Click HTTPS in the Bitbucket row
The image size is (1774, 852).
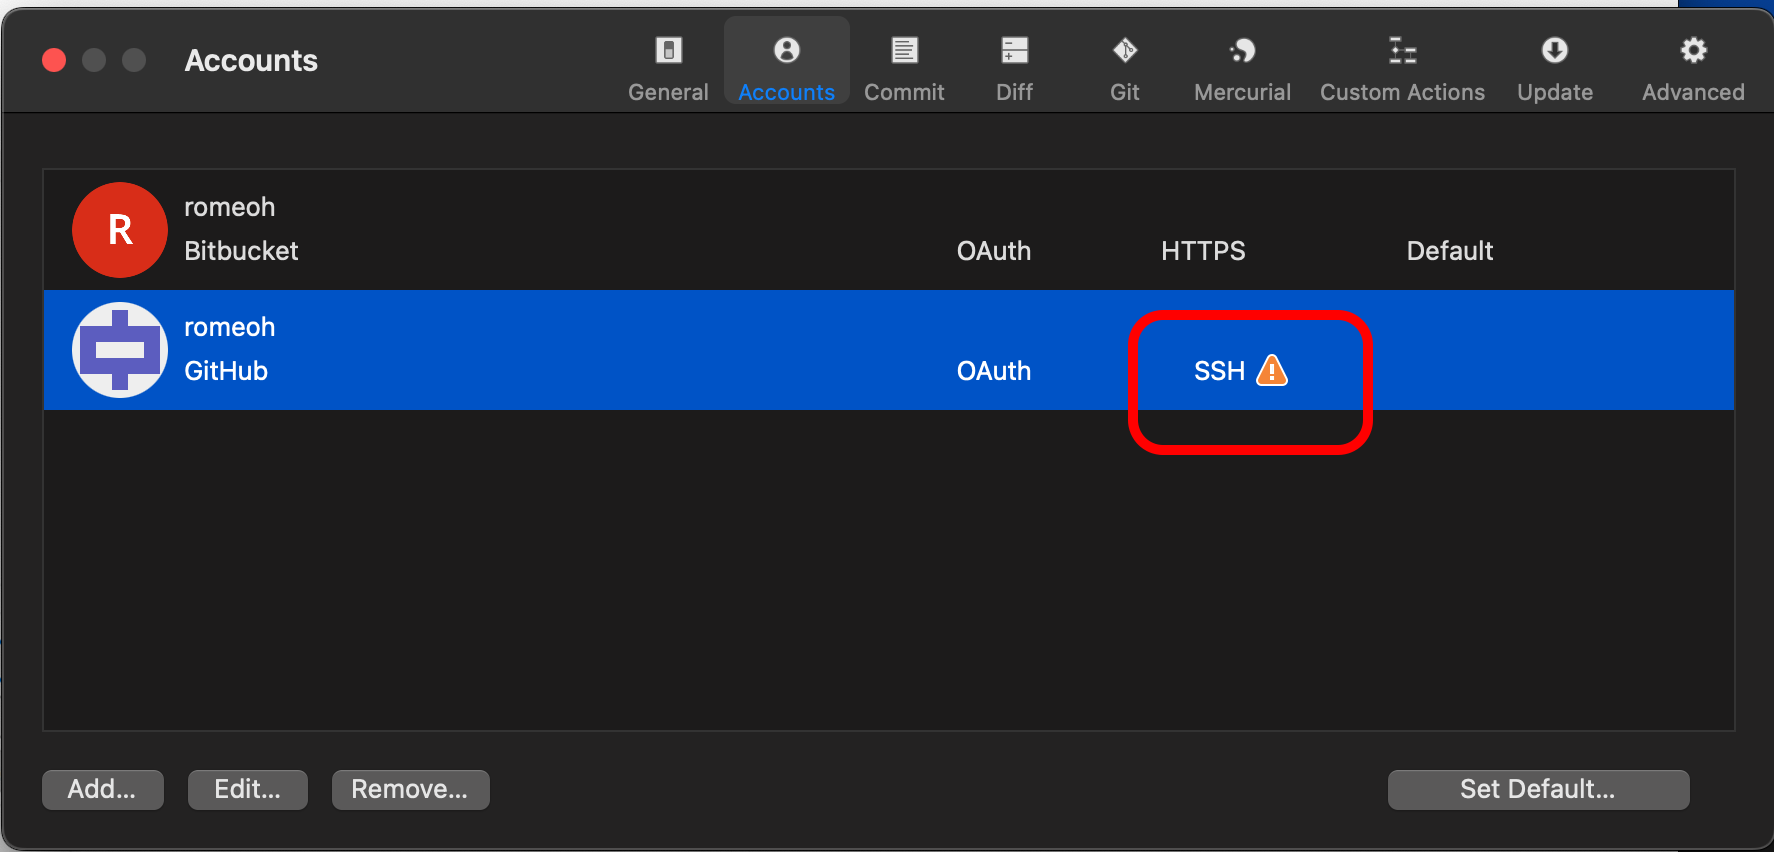1203,251
